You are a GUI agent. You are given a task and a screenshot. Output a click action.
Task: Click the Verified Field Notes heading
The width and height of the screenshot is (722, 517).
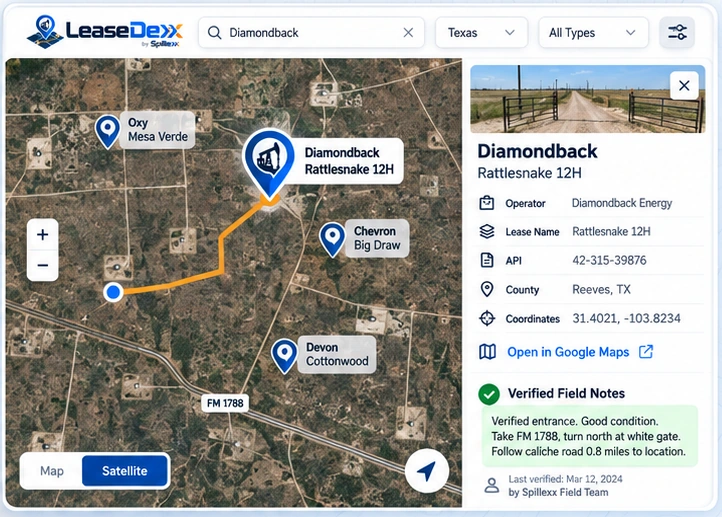point(566,394)
